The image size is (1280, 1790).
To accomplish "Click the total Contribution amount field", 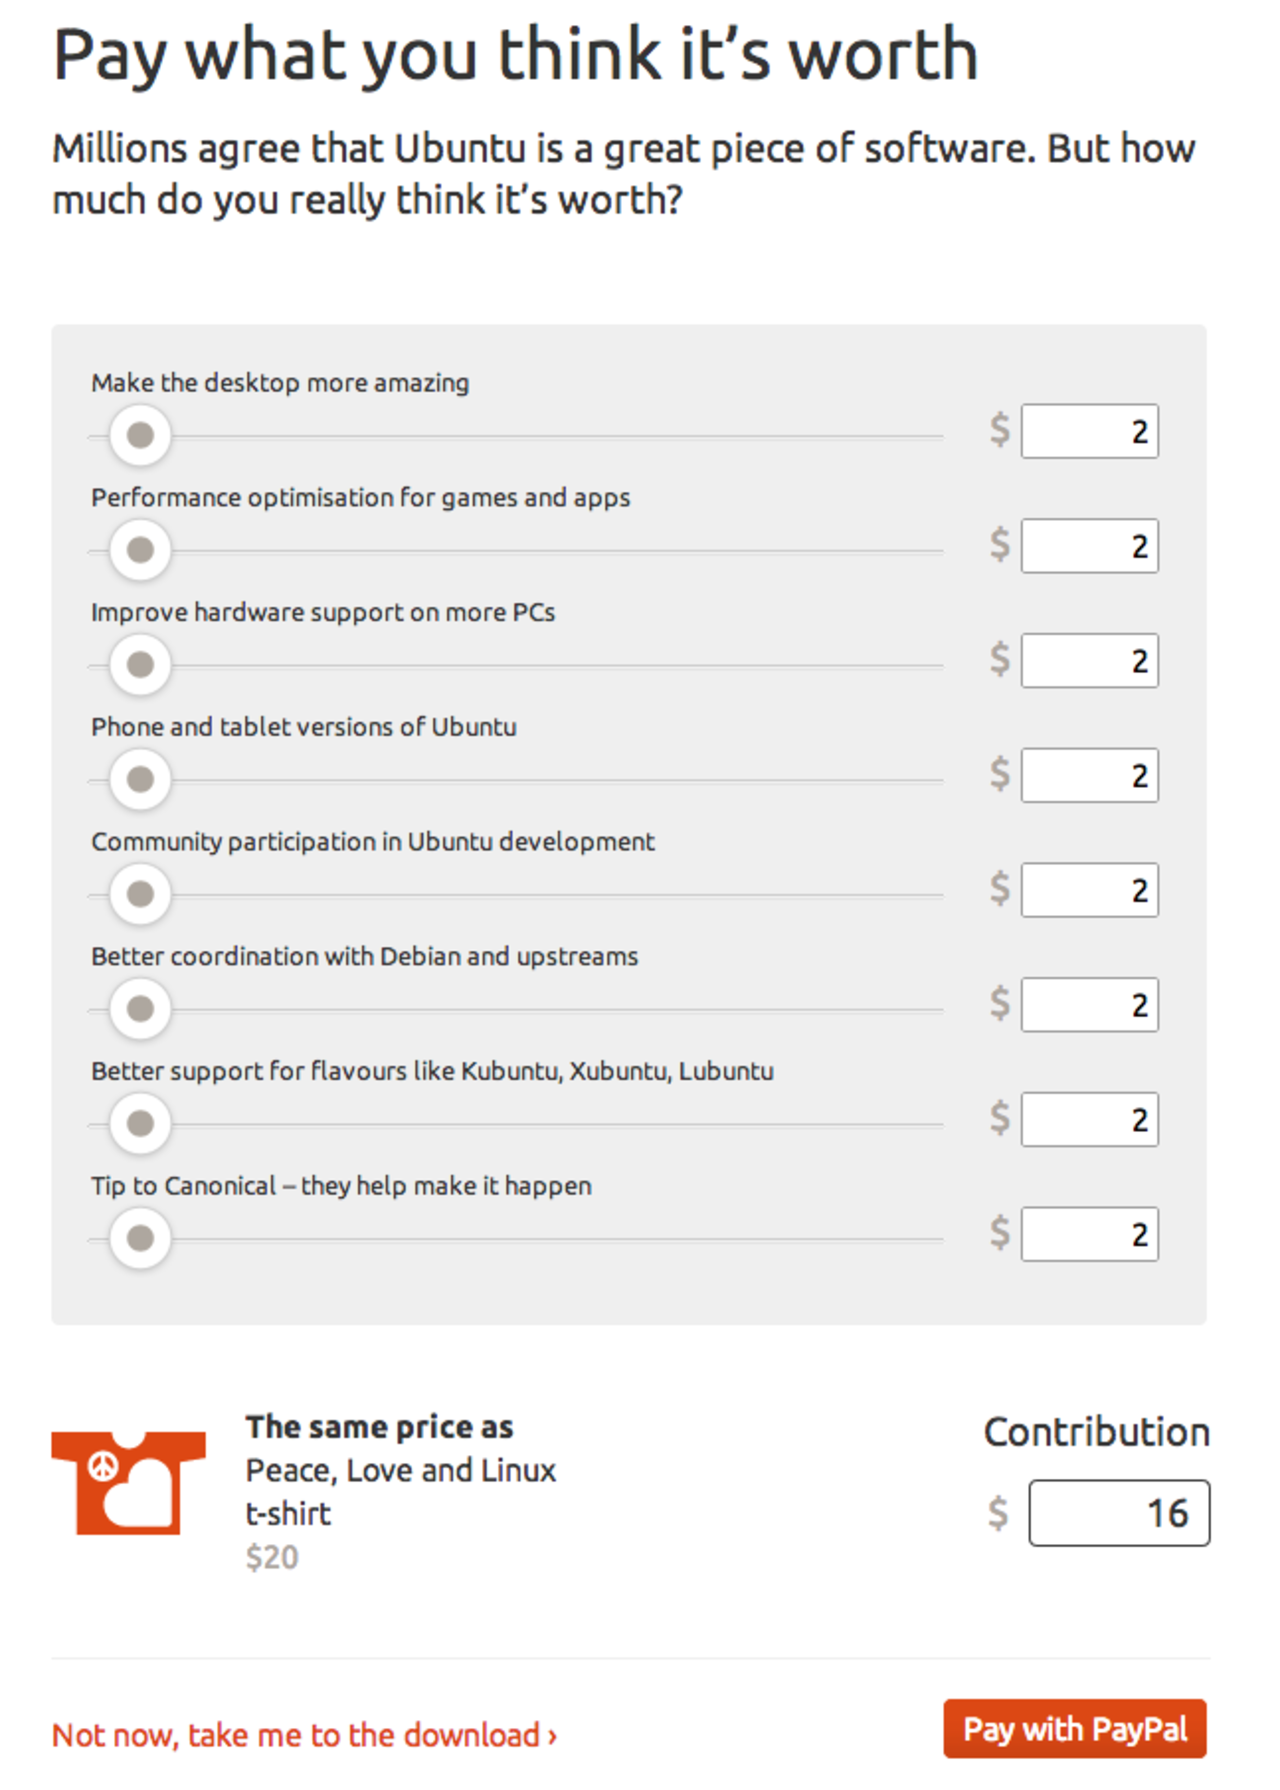I will (x=1118, y=1513).
